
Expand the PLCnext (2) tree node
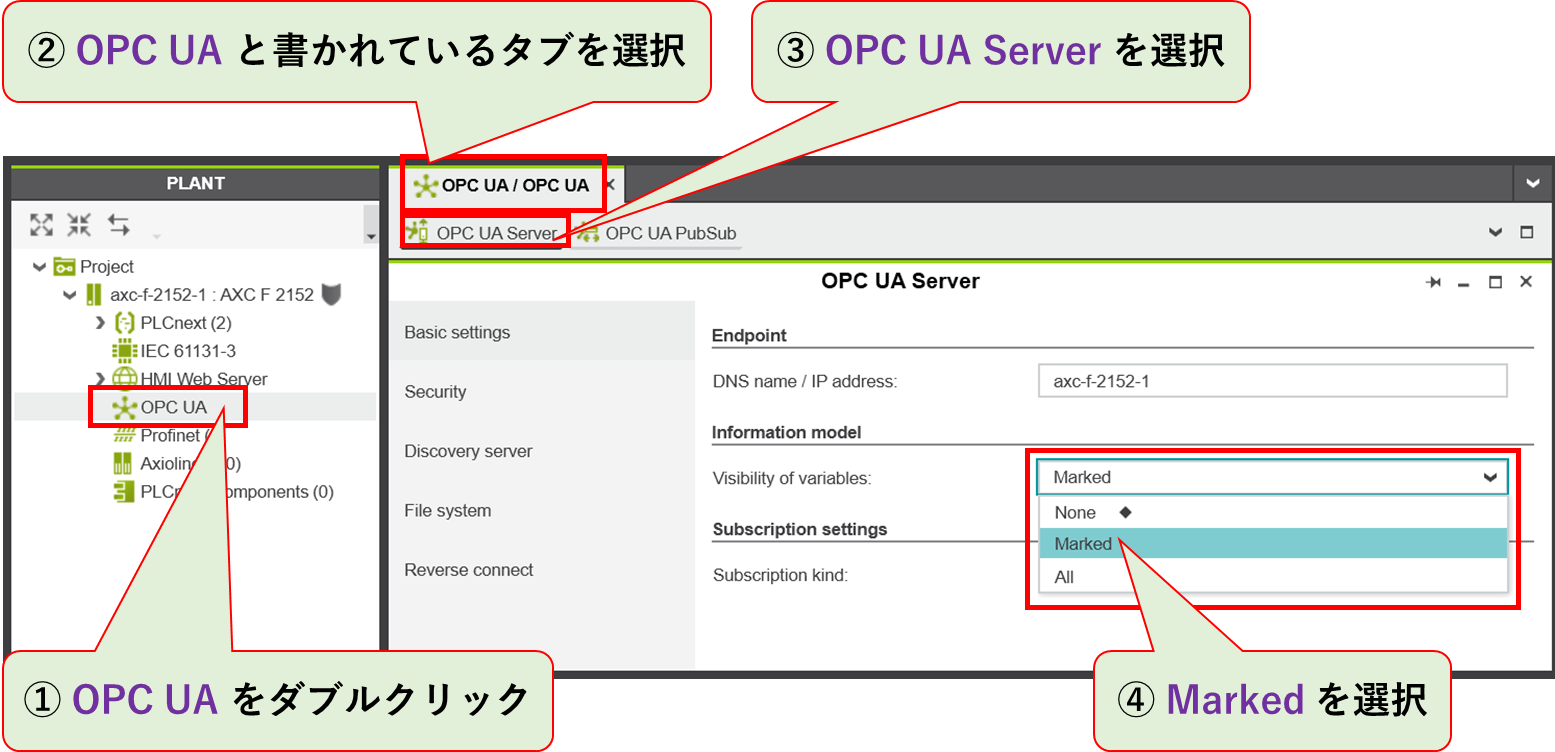tap(99, 323)
